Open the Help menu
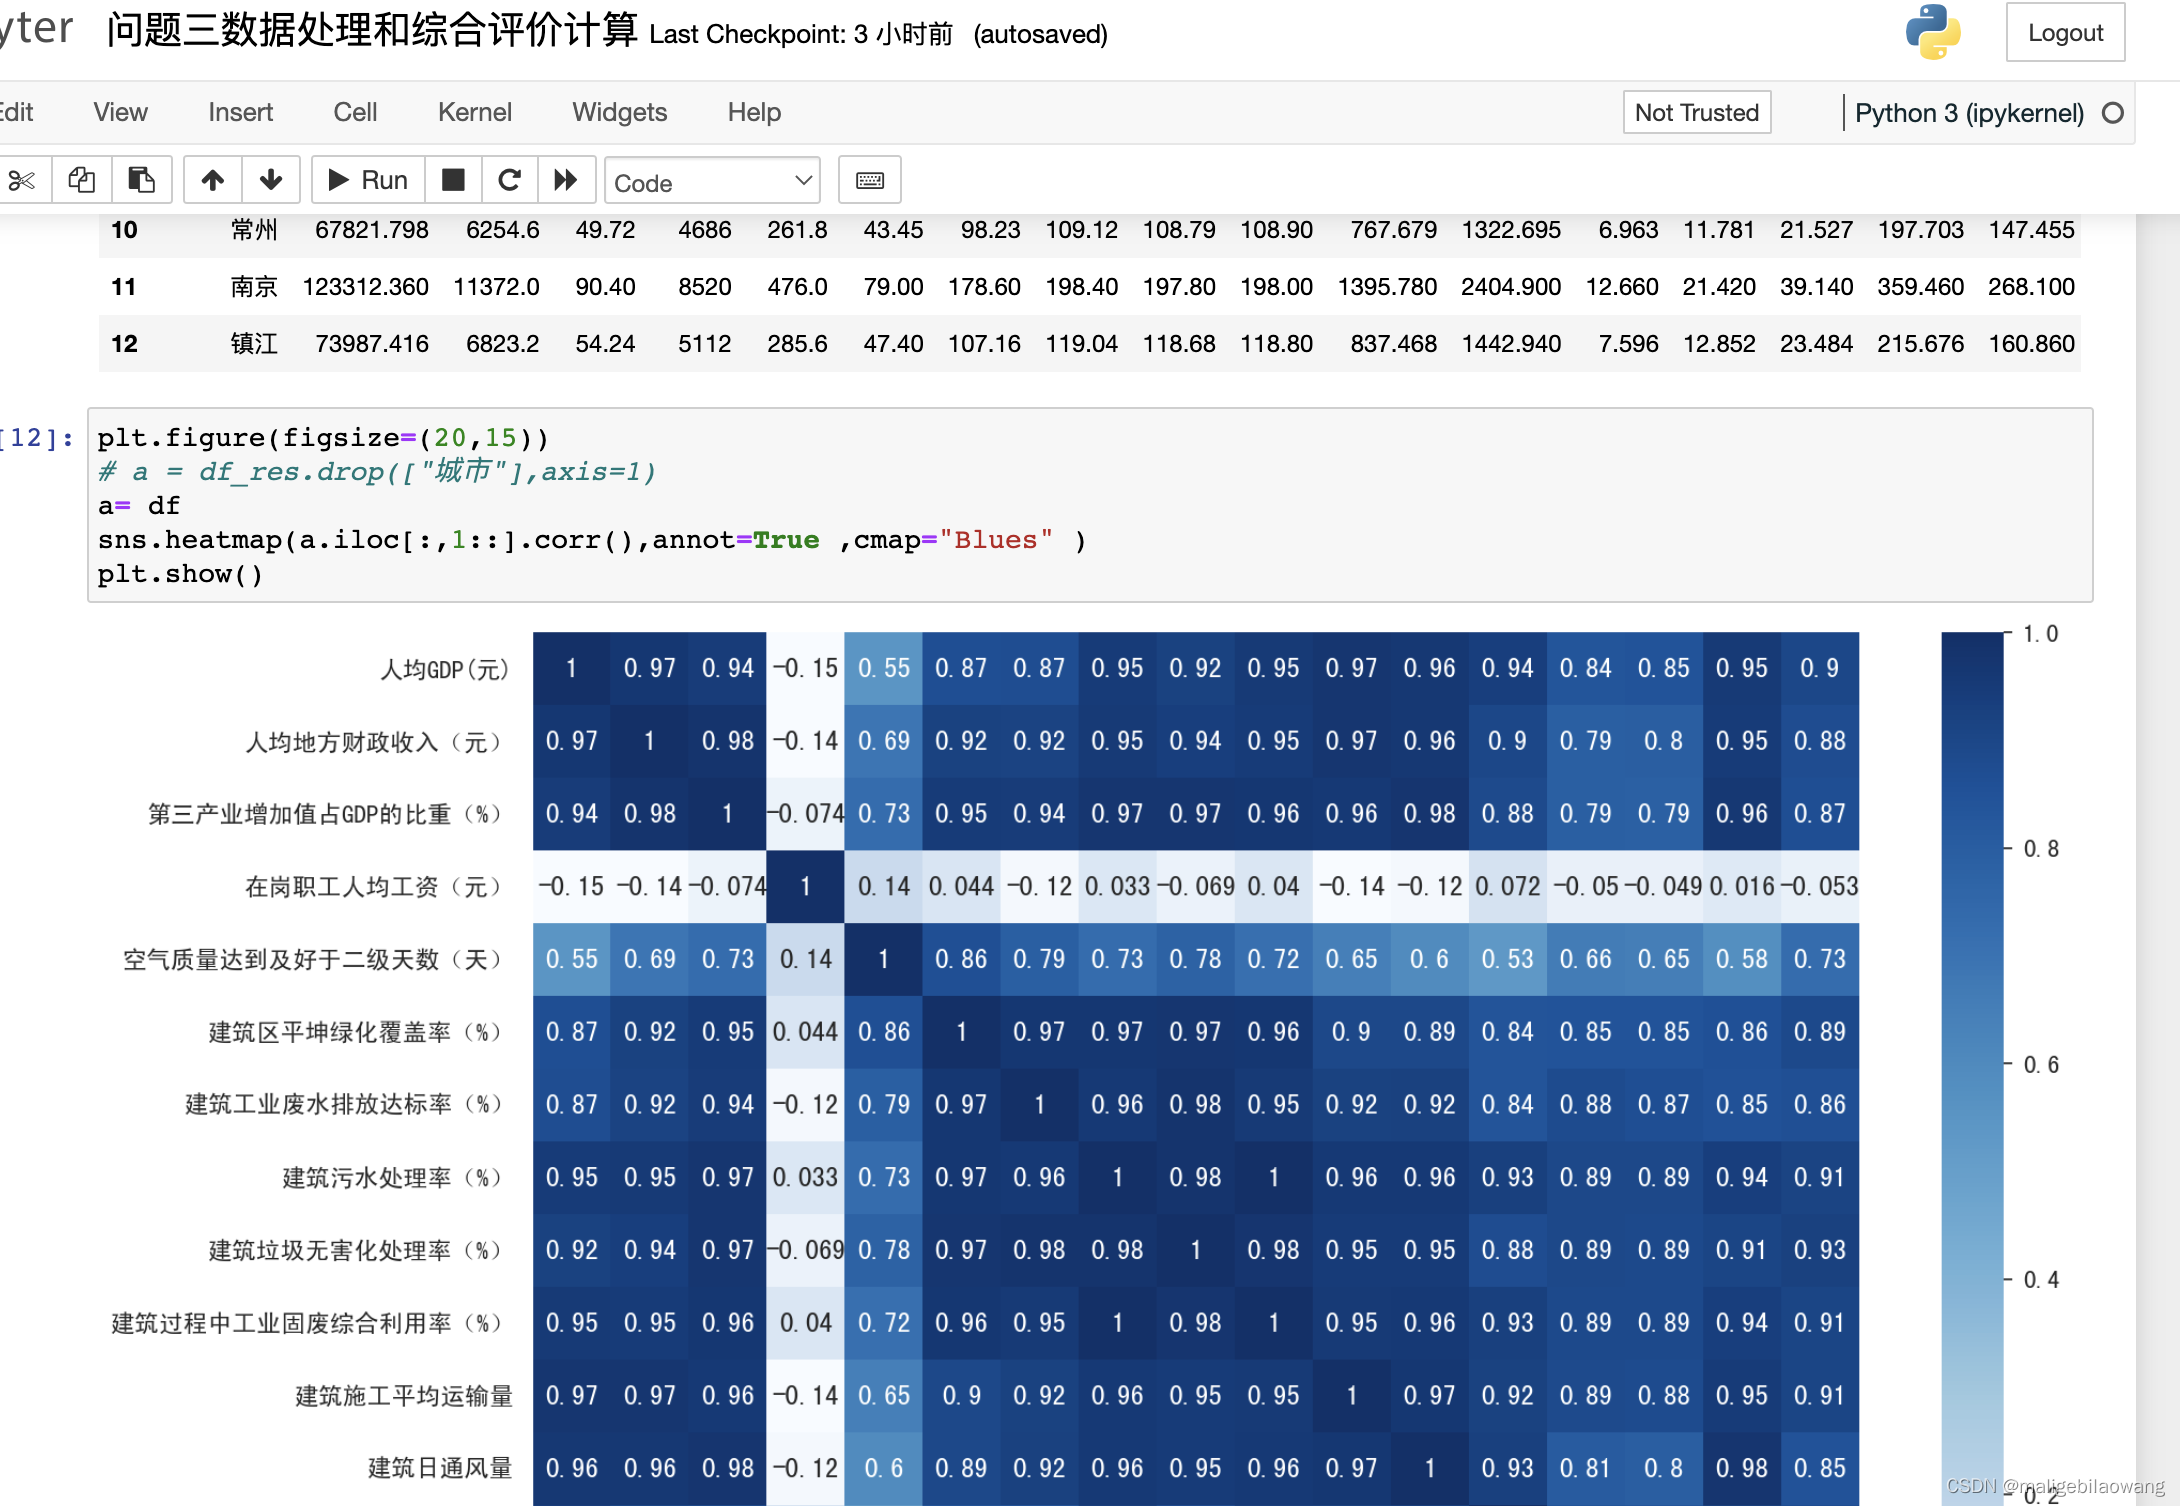The height and width of the screenshot is (1506, 2180). click(754, 112)
